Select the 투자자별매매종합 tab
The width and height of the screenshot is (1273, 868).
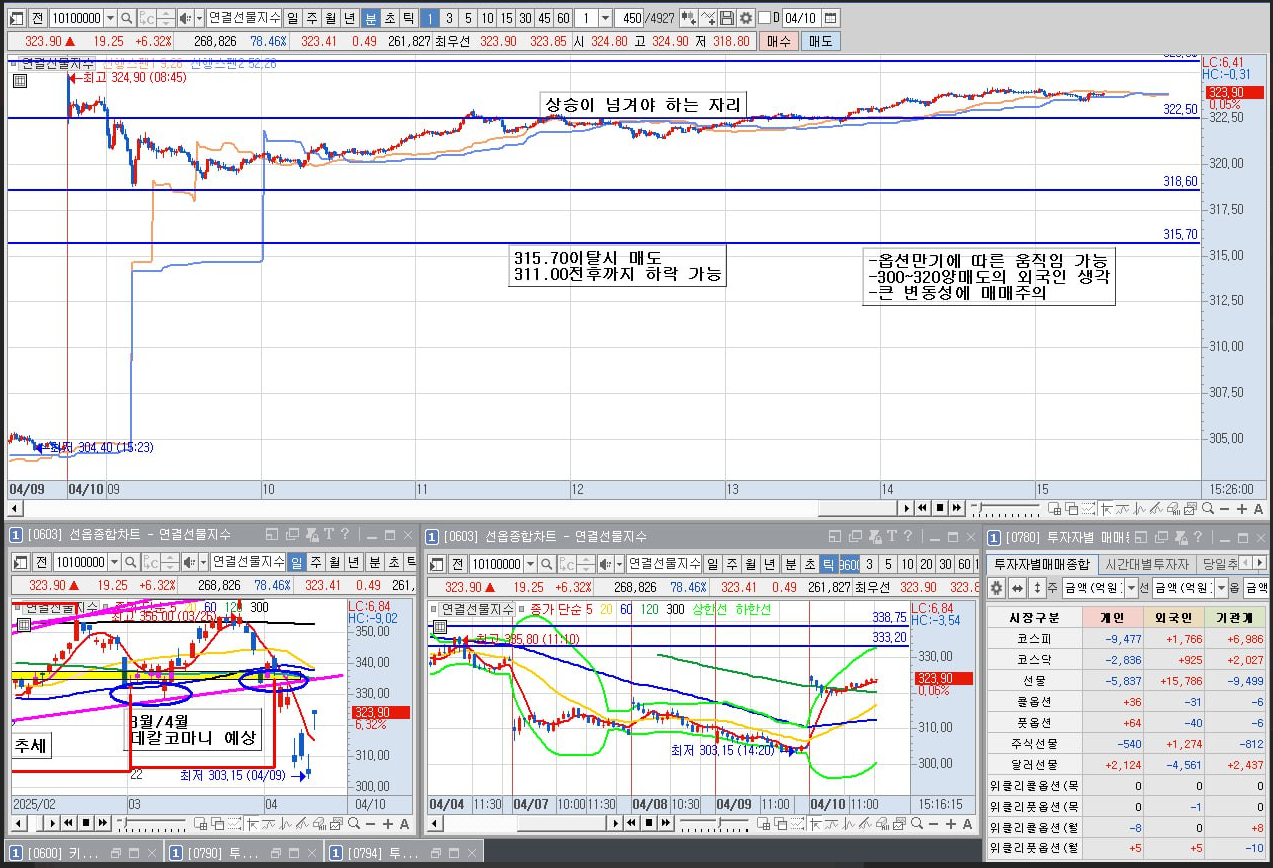(1042, 565)
